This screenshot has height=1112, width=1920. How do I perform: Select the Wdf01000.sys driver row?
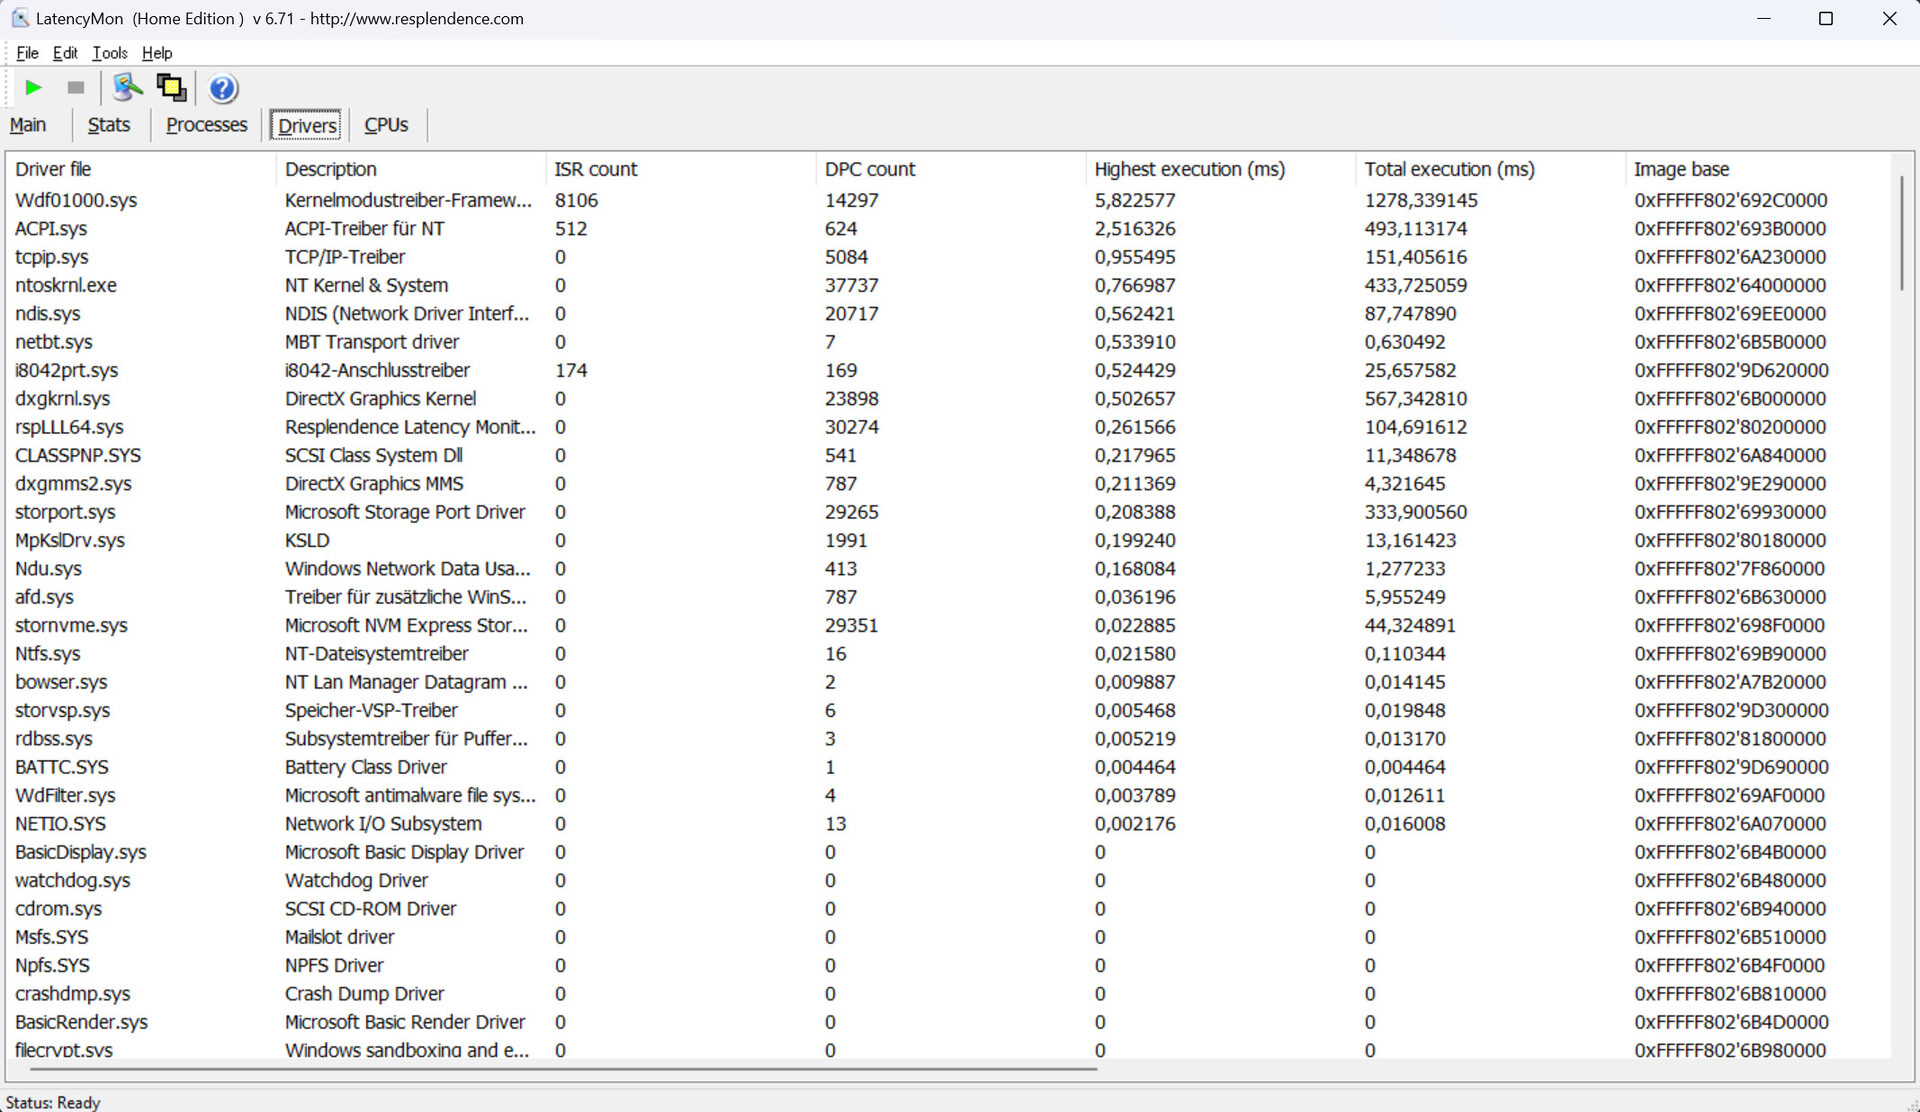76,200
